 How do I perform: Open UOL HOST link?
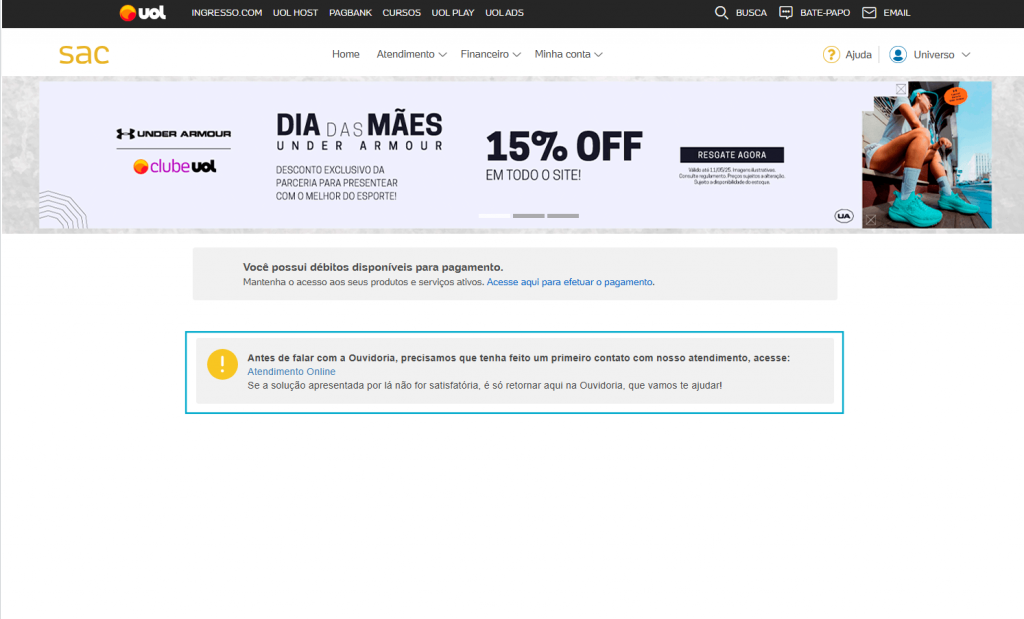[x=295, y=12]
